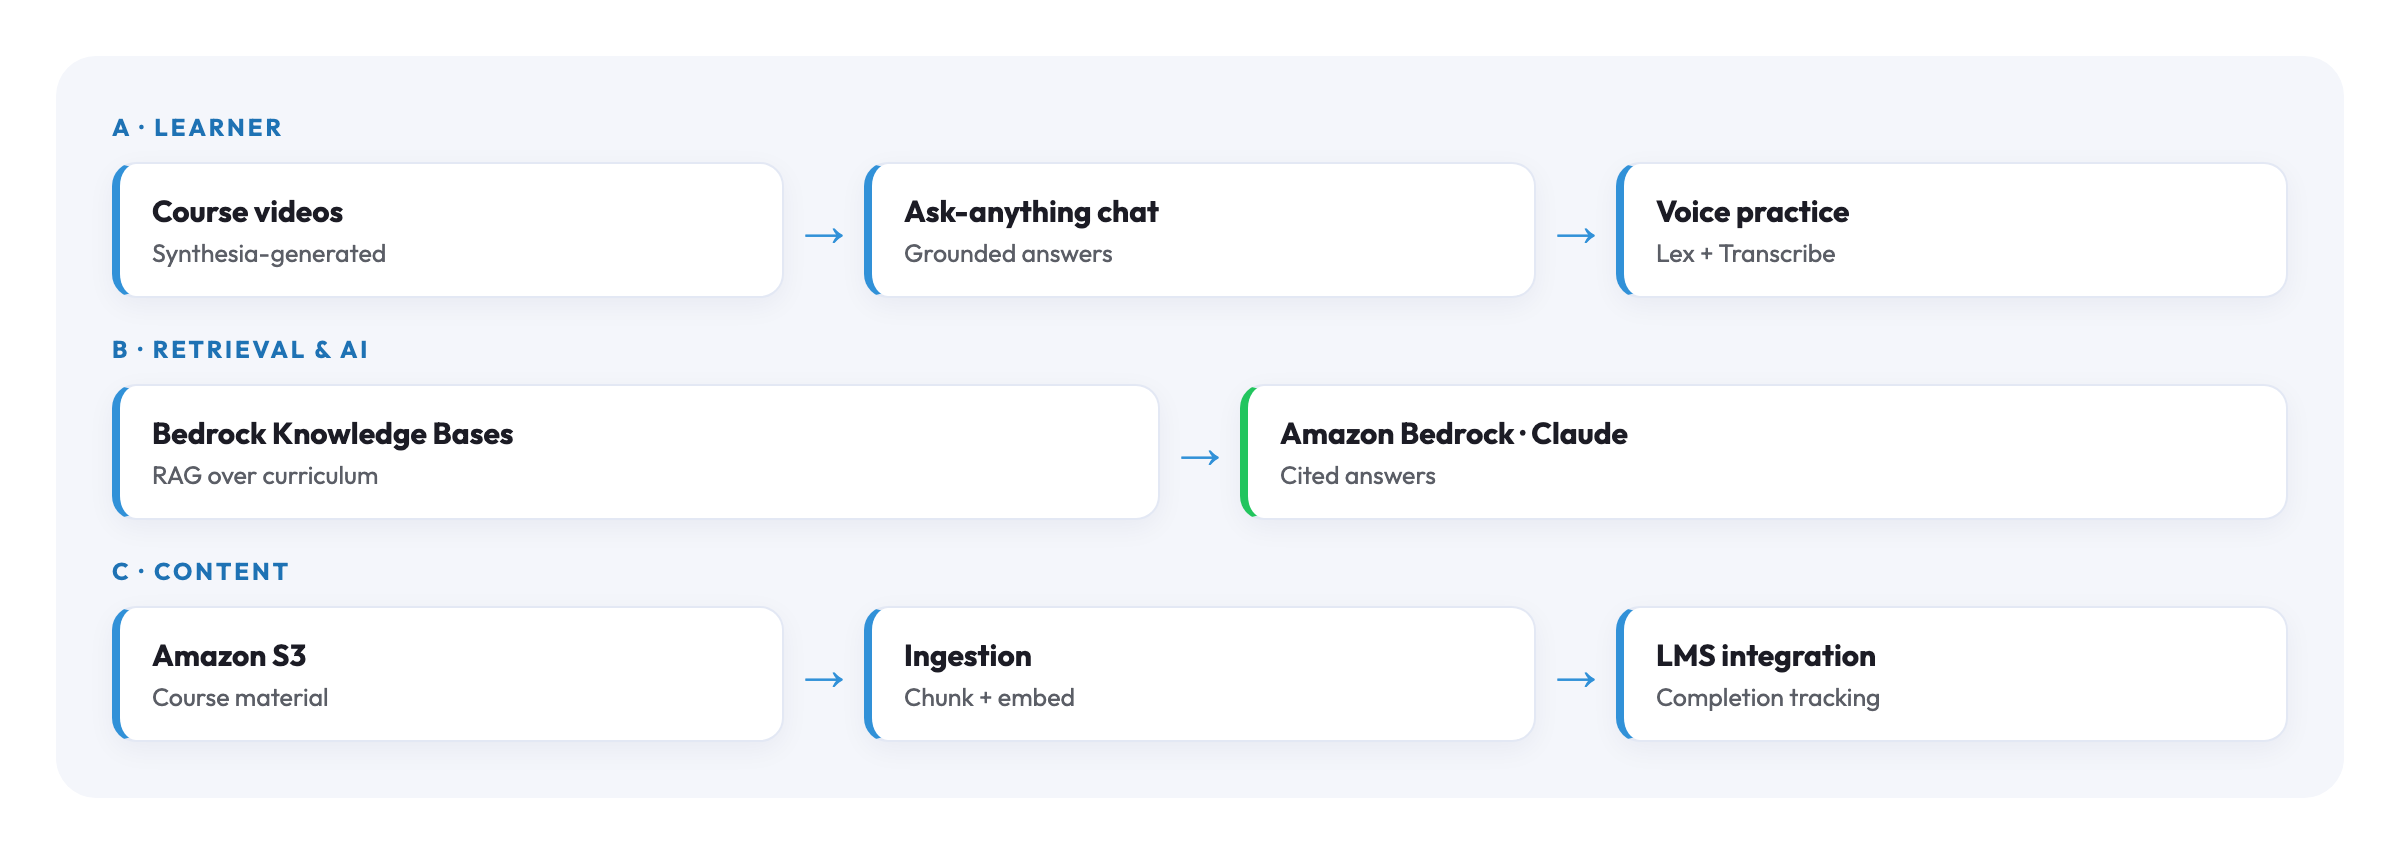The image size is (2400, 854).
Task: Click the C · CONTENT section heading
Action: click(x=200, y=572)
